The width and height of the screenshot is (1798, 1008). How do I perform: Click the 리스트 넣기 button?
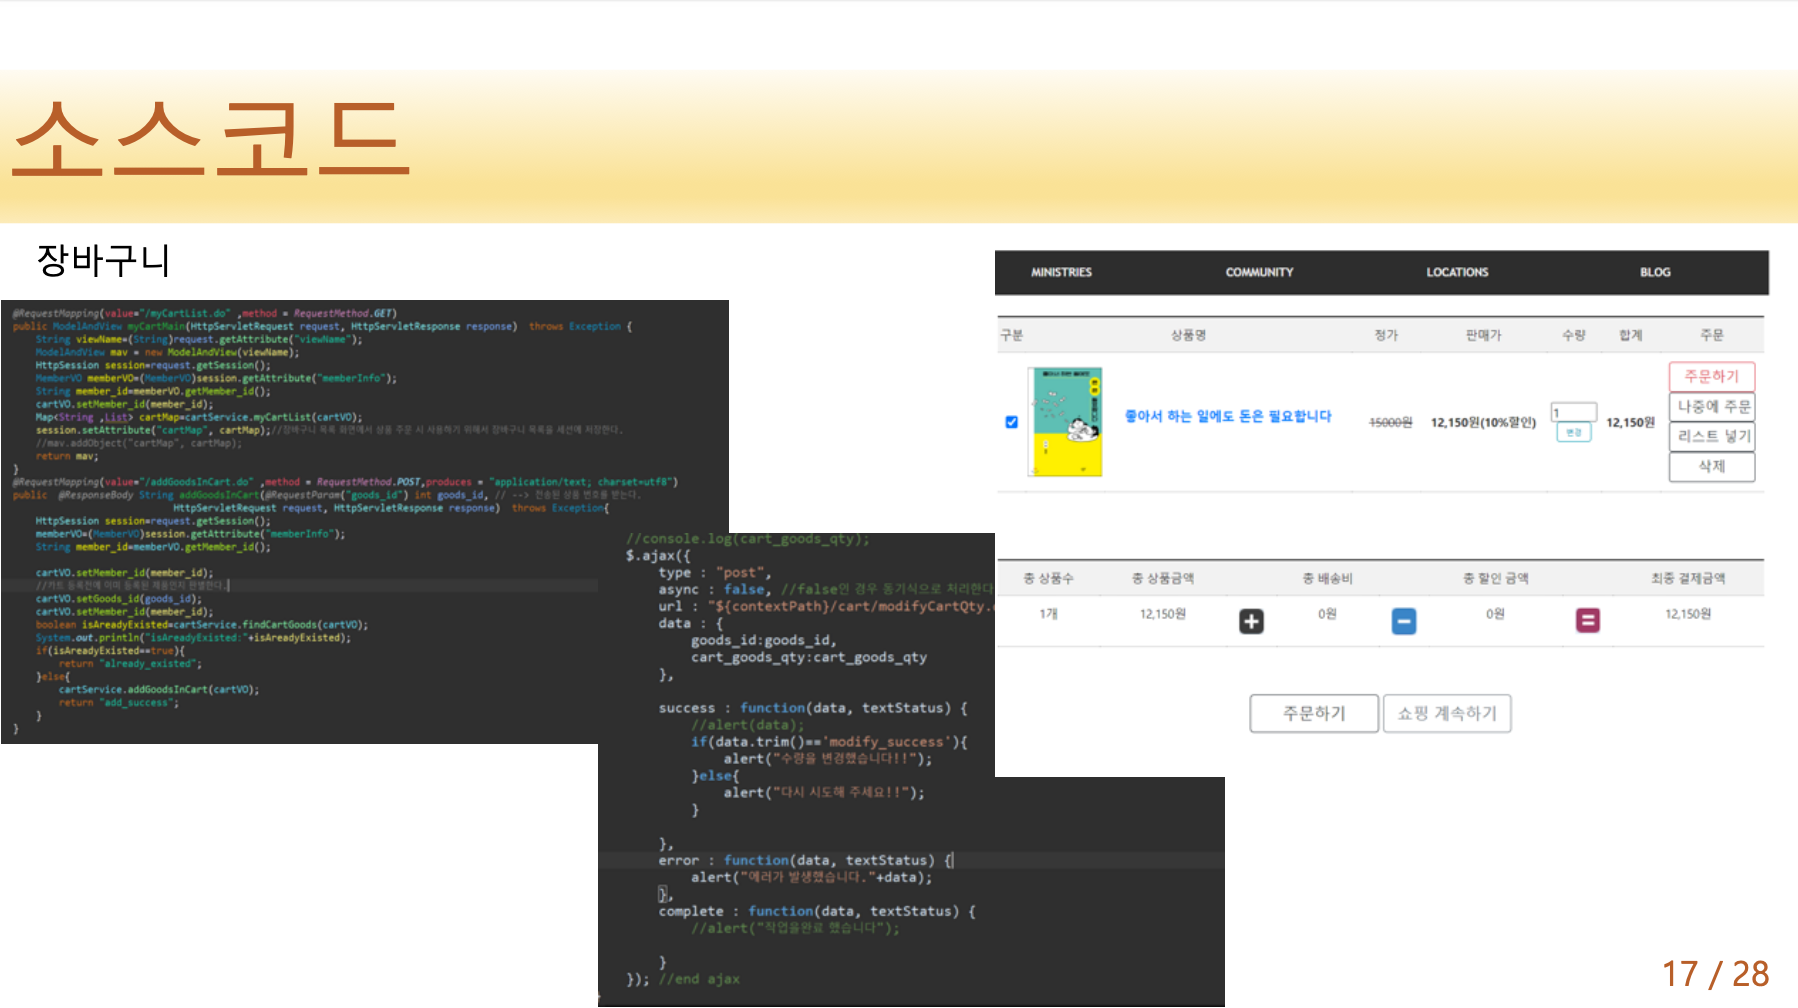tap(1711, 436)
